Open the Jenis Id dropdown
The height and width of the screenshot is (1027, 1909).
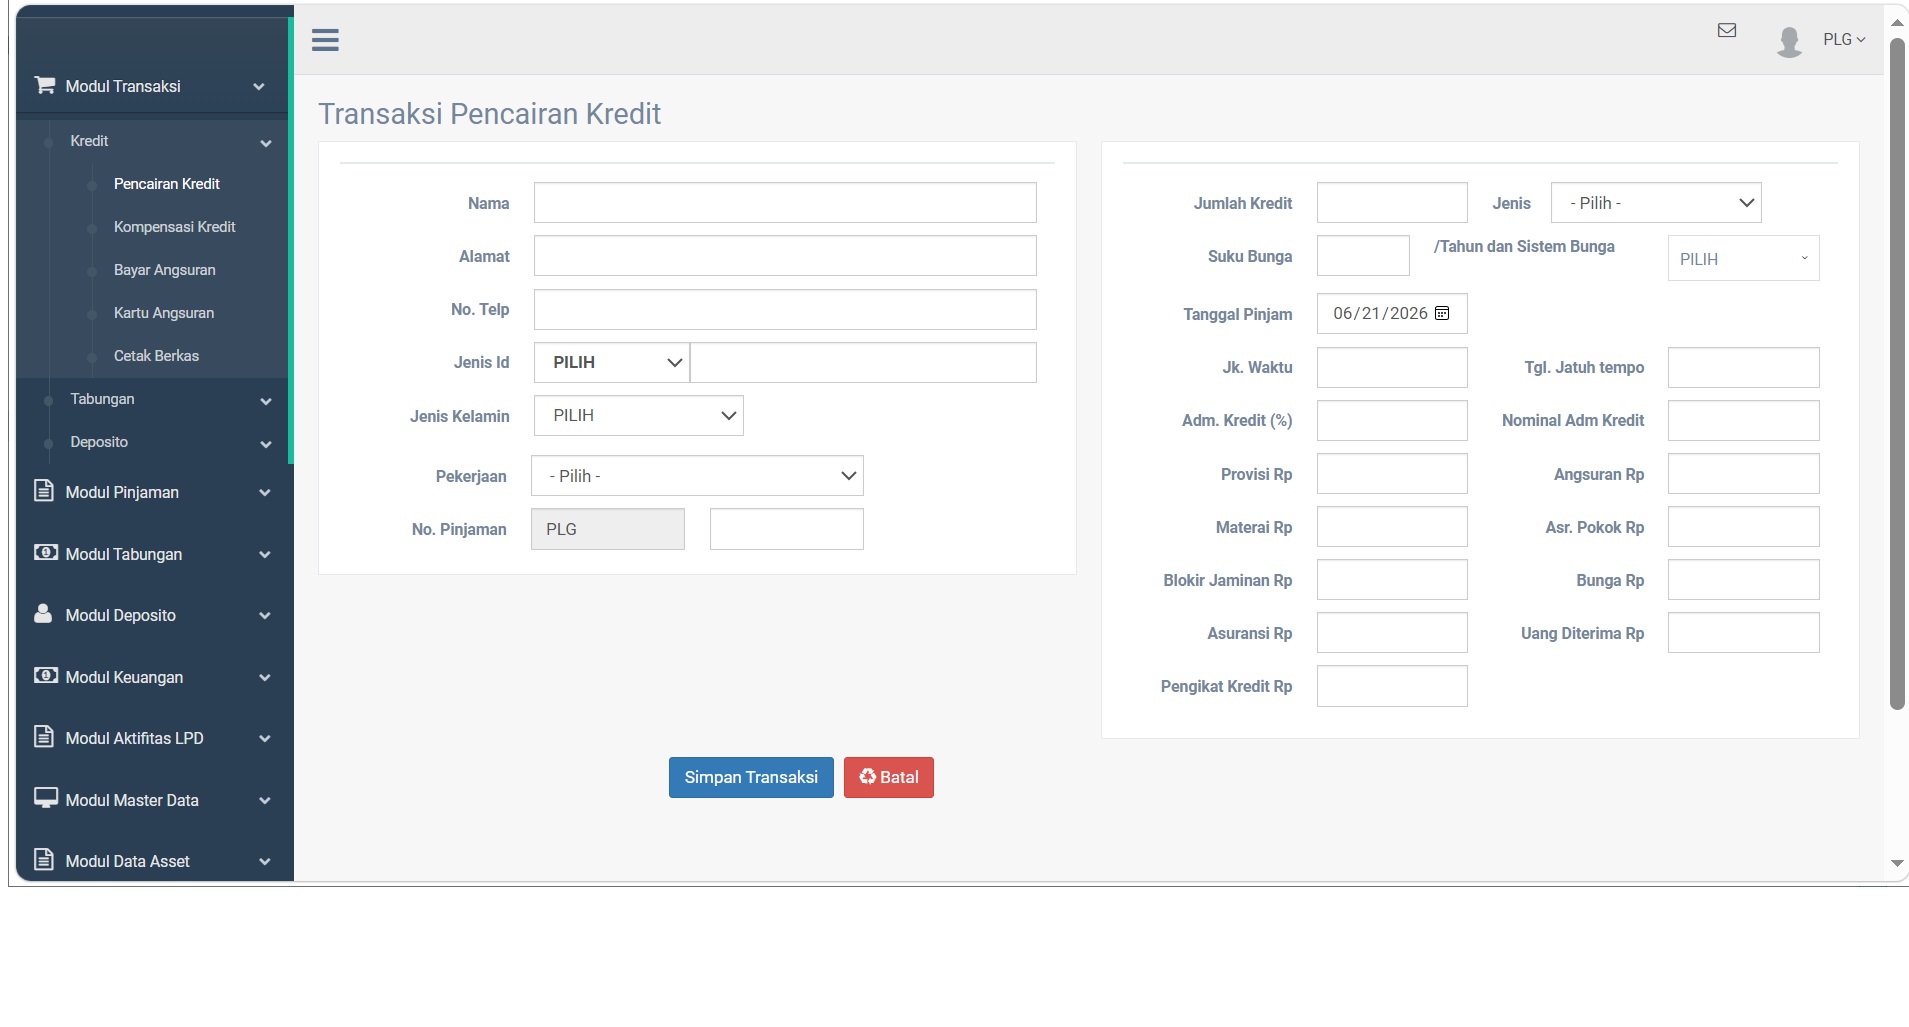pos(612,362)
